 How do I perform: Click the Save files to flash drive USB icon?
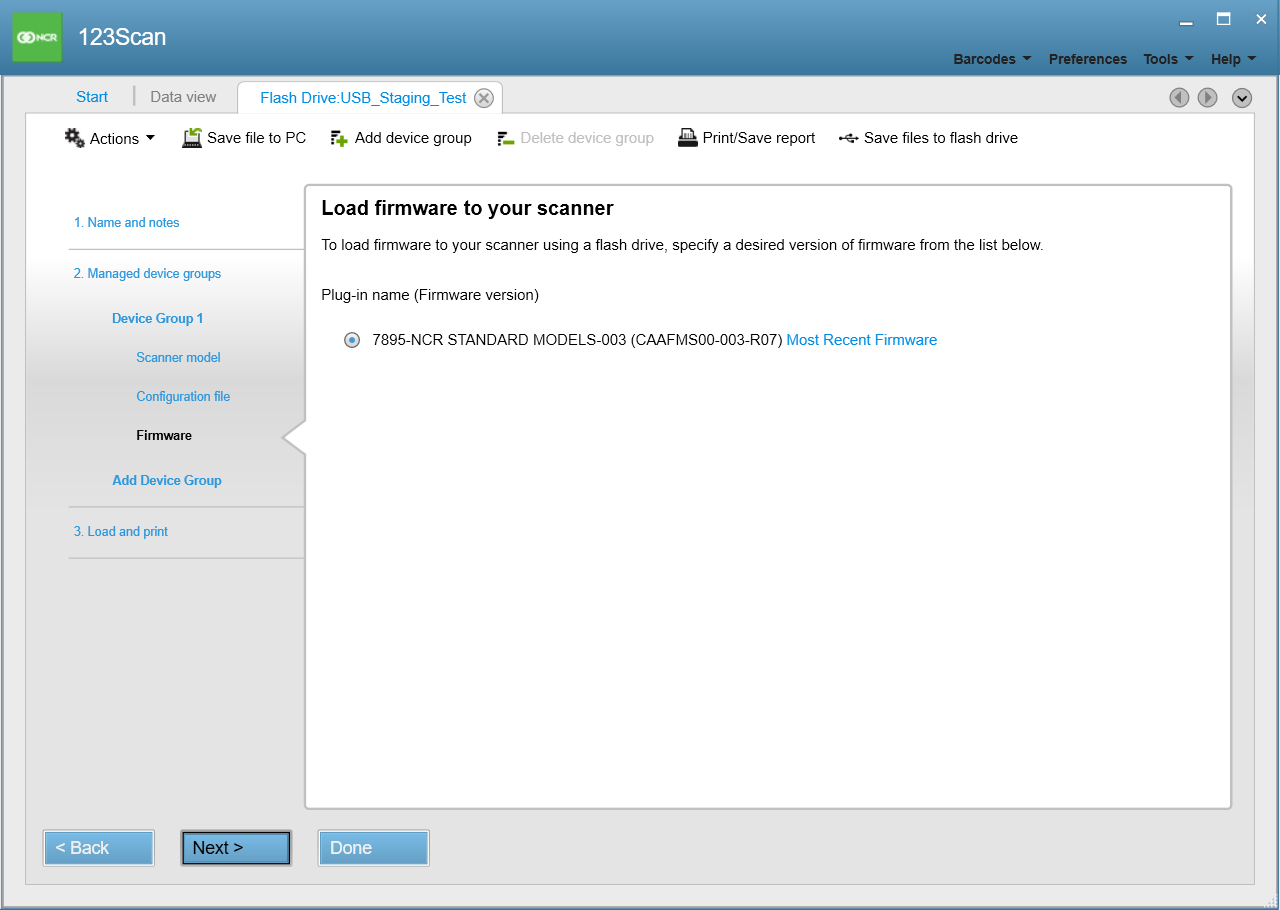tap(848, 138)
